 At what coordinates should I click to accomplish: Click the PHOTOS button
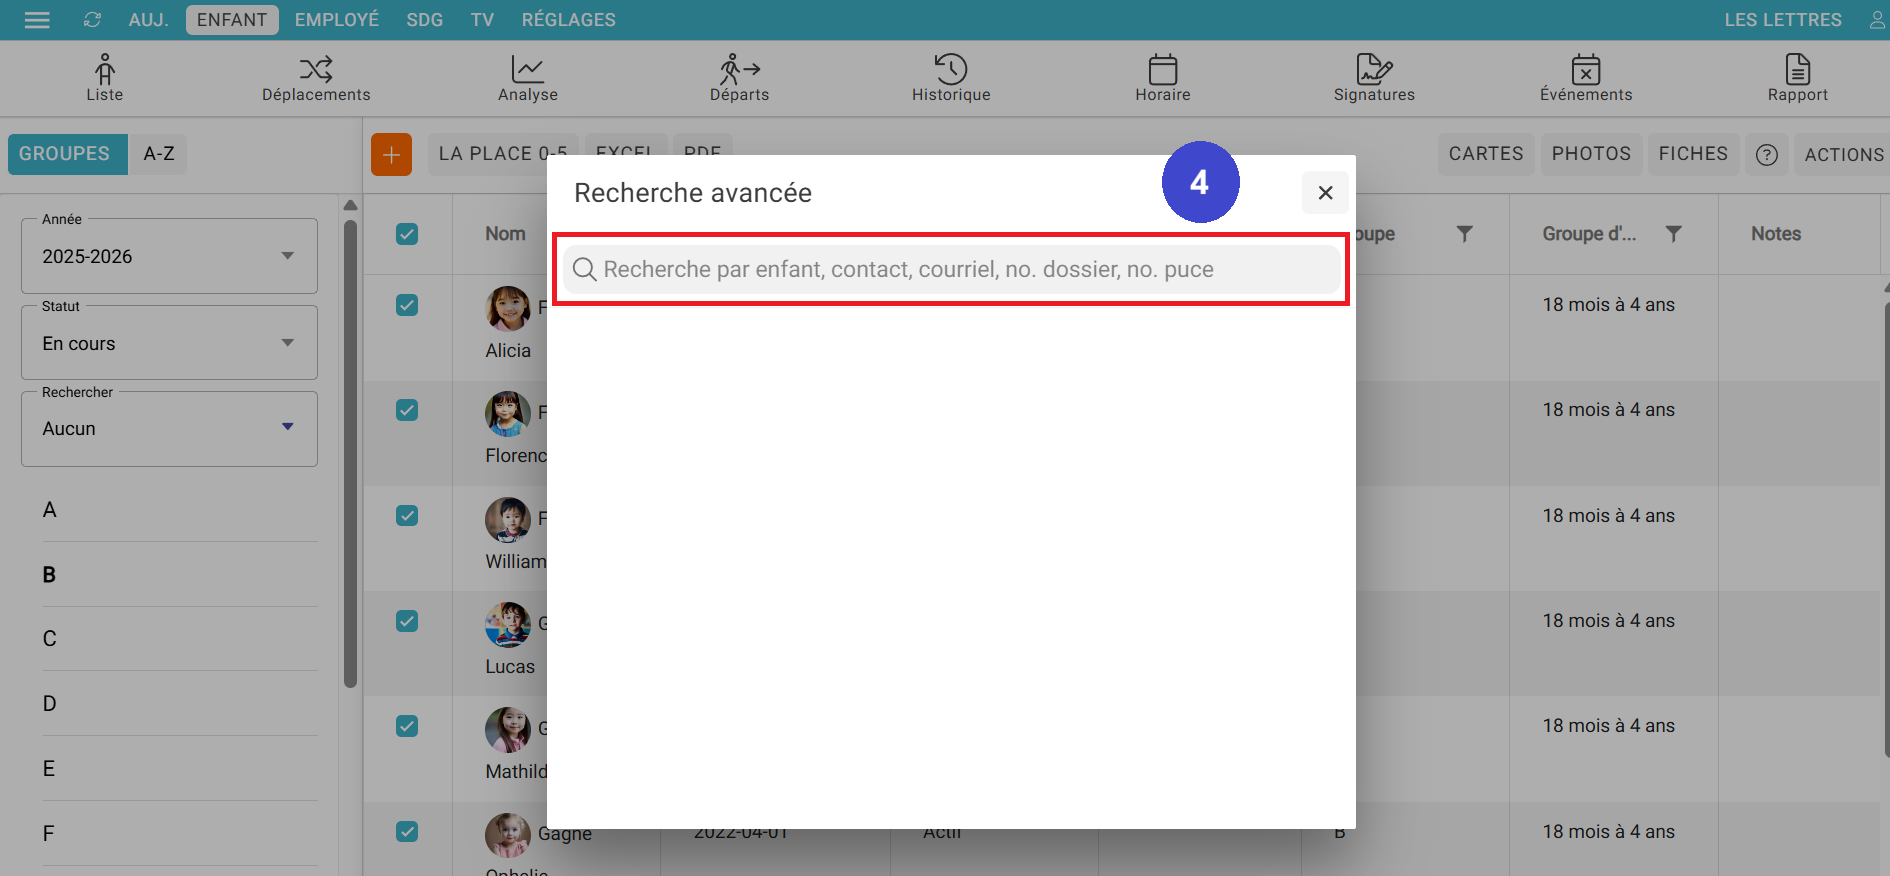(x=1590, y=154)
